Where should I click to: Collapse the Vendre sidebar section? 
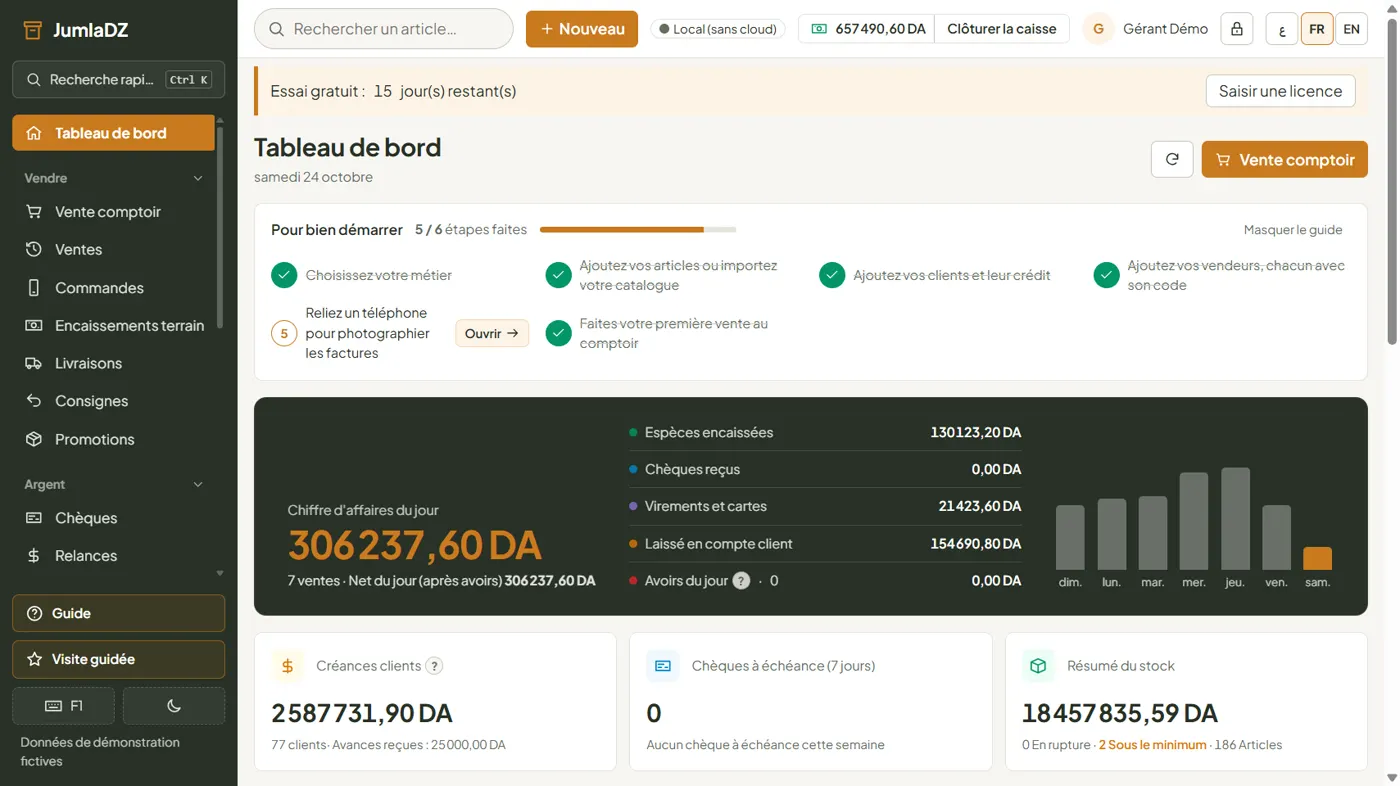tap(114, 178)
